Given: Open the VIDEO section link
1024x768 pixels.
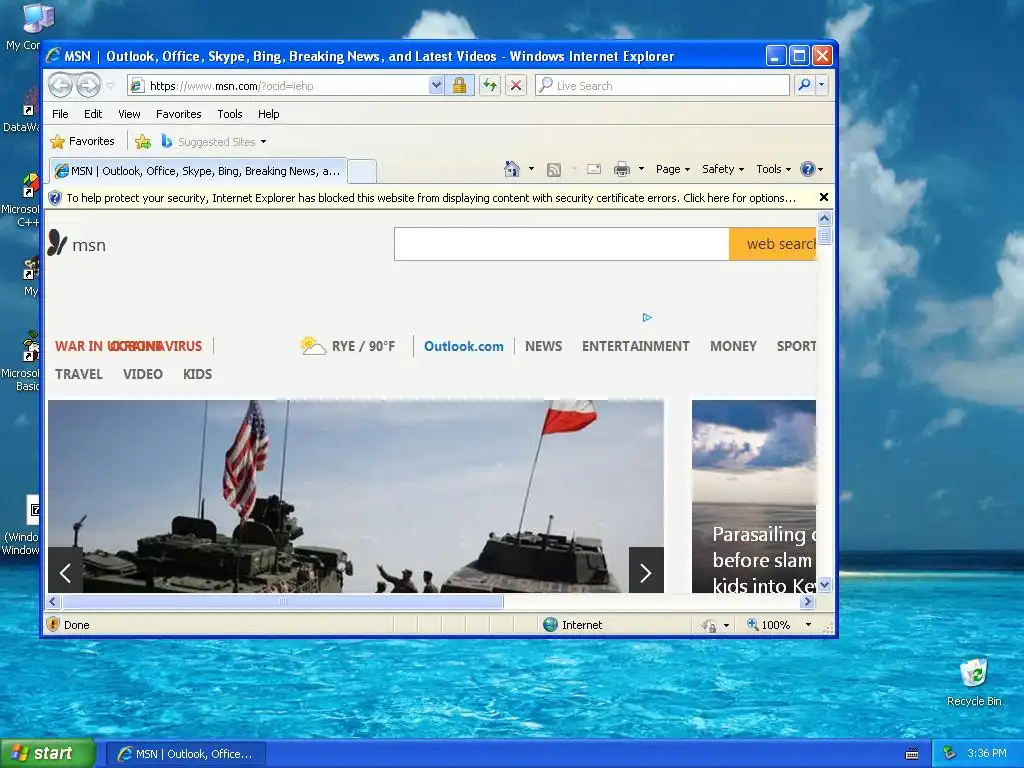Looking at the screenshot, I should pos(142,374).
